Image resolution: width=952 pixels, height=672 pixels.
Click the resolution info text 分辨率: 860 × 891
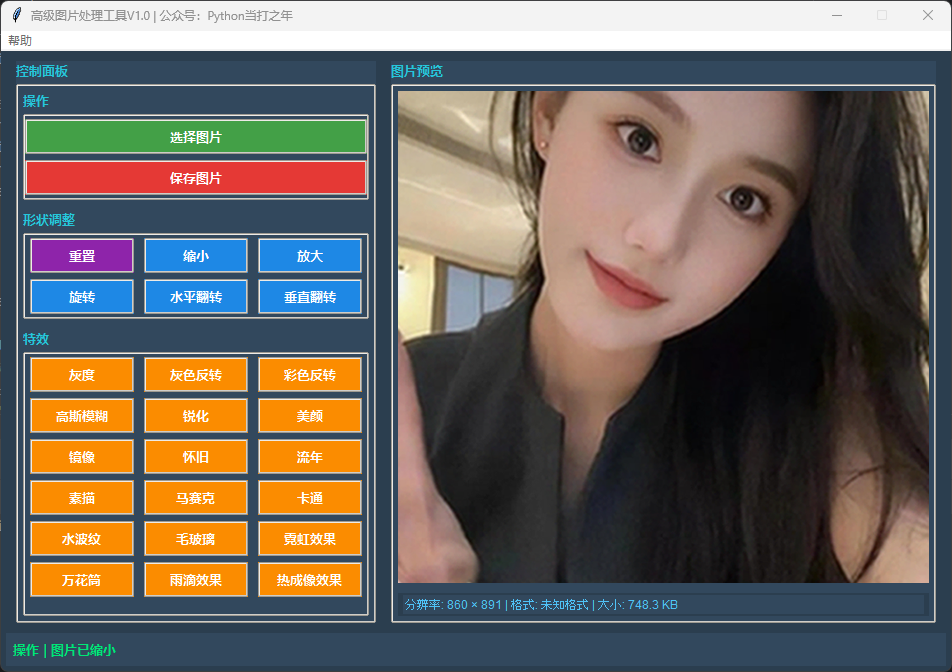click(x=453, y=605)
